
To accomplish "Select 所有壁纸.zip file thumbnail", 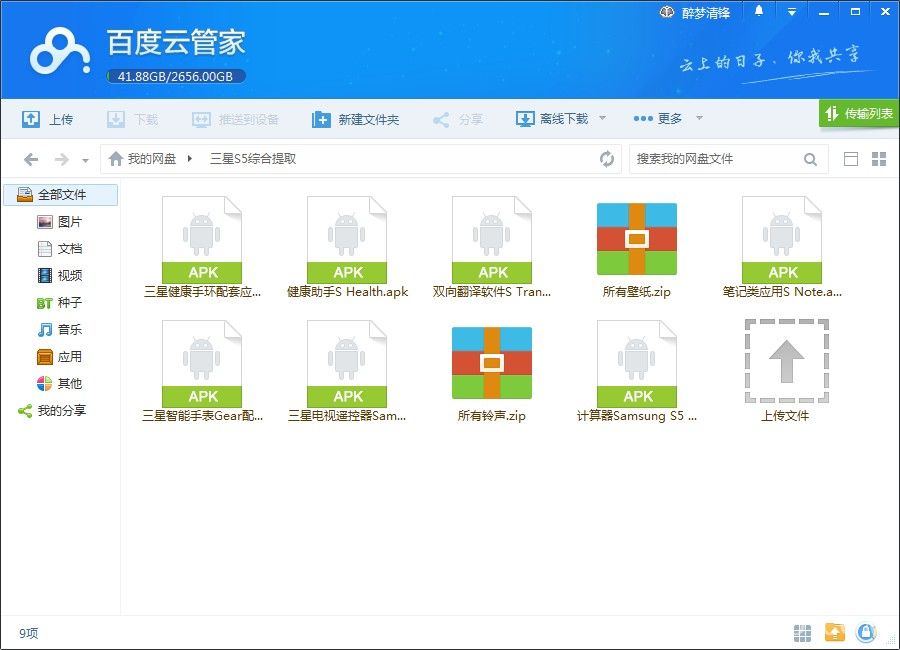I will pos(637,239).
